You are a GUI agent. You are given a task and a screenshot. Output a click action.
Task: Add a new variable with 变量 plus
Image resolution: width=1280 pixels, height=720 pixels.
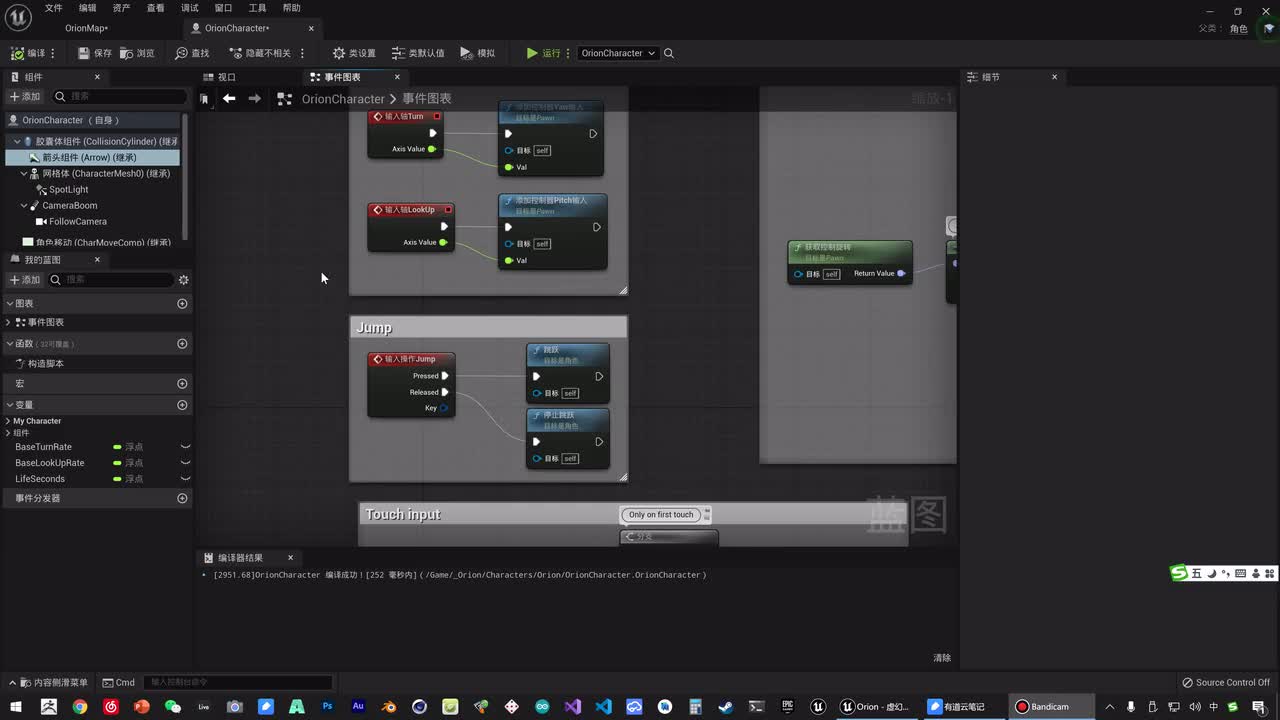pos(182,405)
